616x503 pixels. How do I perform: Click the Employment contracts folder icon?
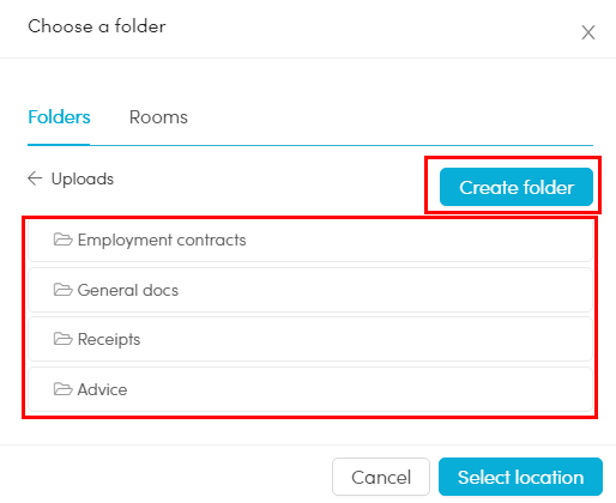(63, 239)
